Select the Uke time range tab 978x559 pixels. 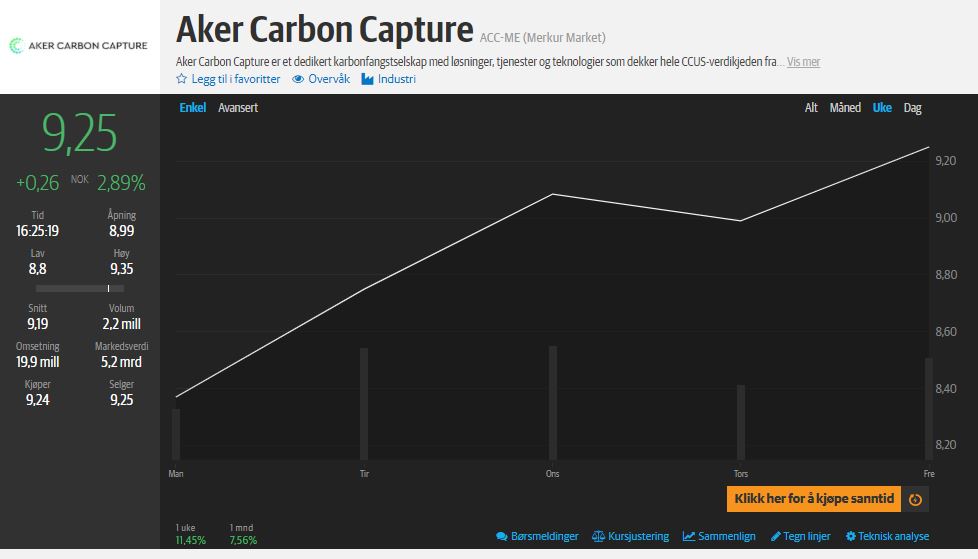[x=882, y=108]
